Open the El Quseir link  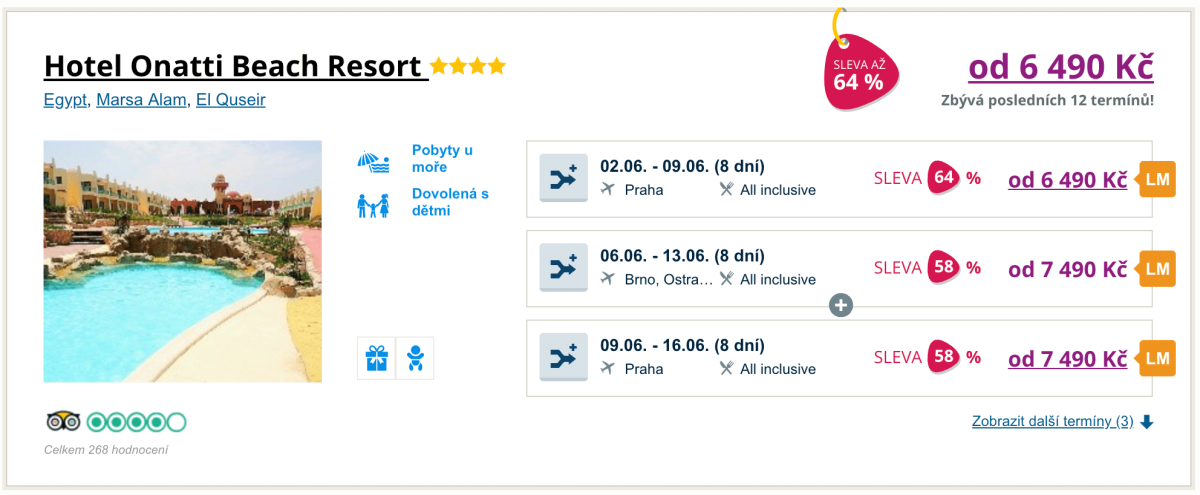(230, 100)
